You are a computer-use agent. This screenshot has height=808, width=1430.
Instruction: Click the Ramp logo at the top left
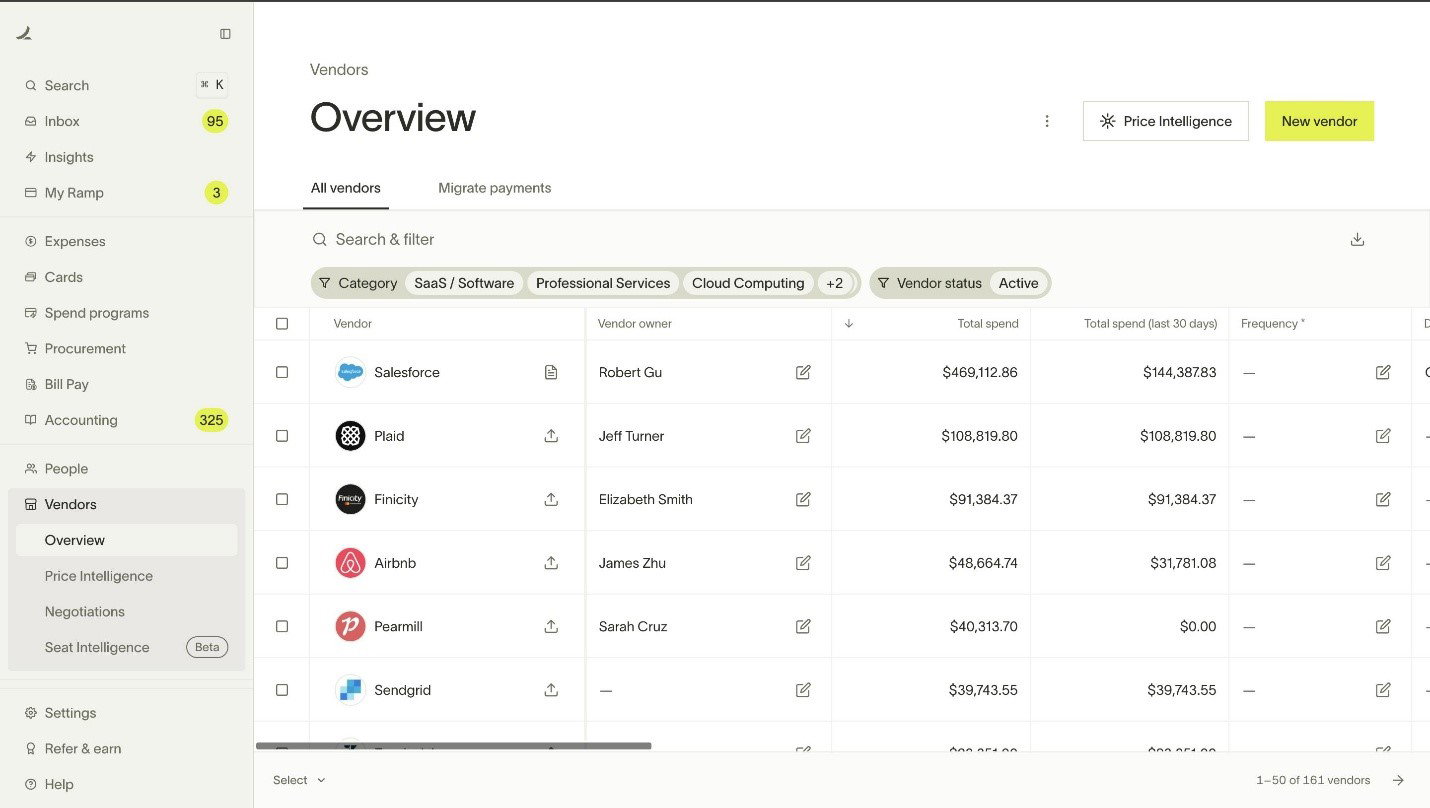(24, 33)
